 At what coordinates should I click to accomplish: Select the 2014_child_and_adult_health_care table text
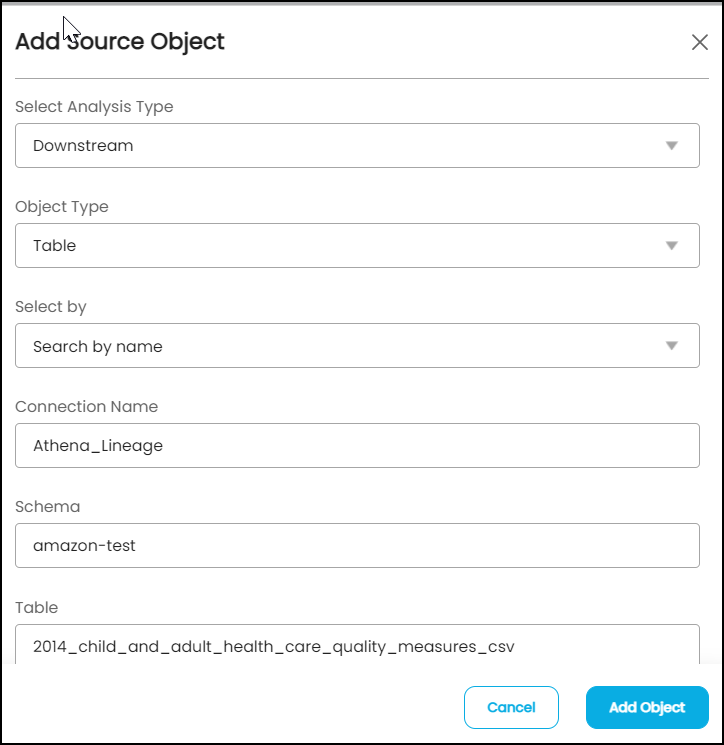tap(274, 647)
